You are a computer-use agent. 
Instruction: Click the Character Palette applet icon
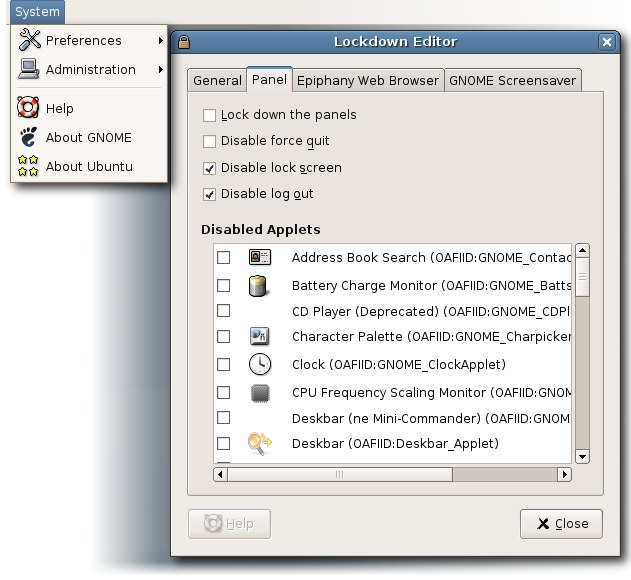[x=260, y=336]
